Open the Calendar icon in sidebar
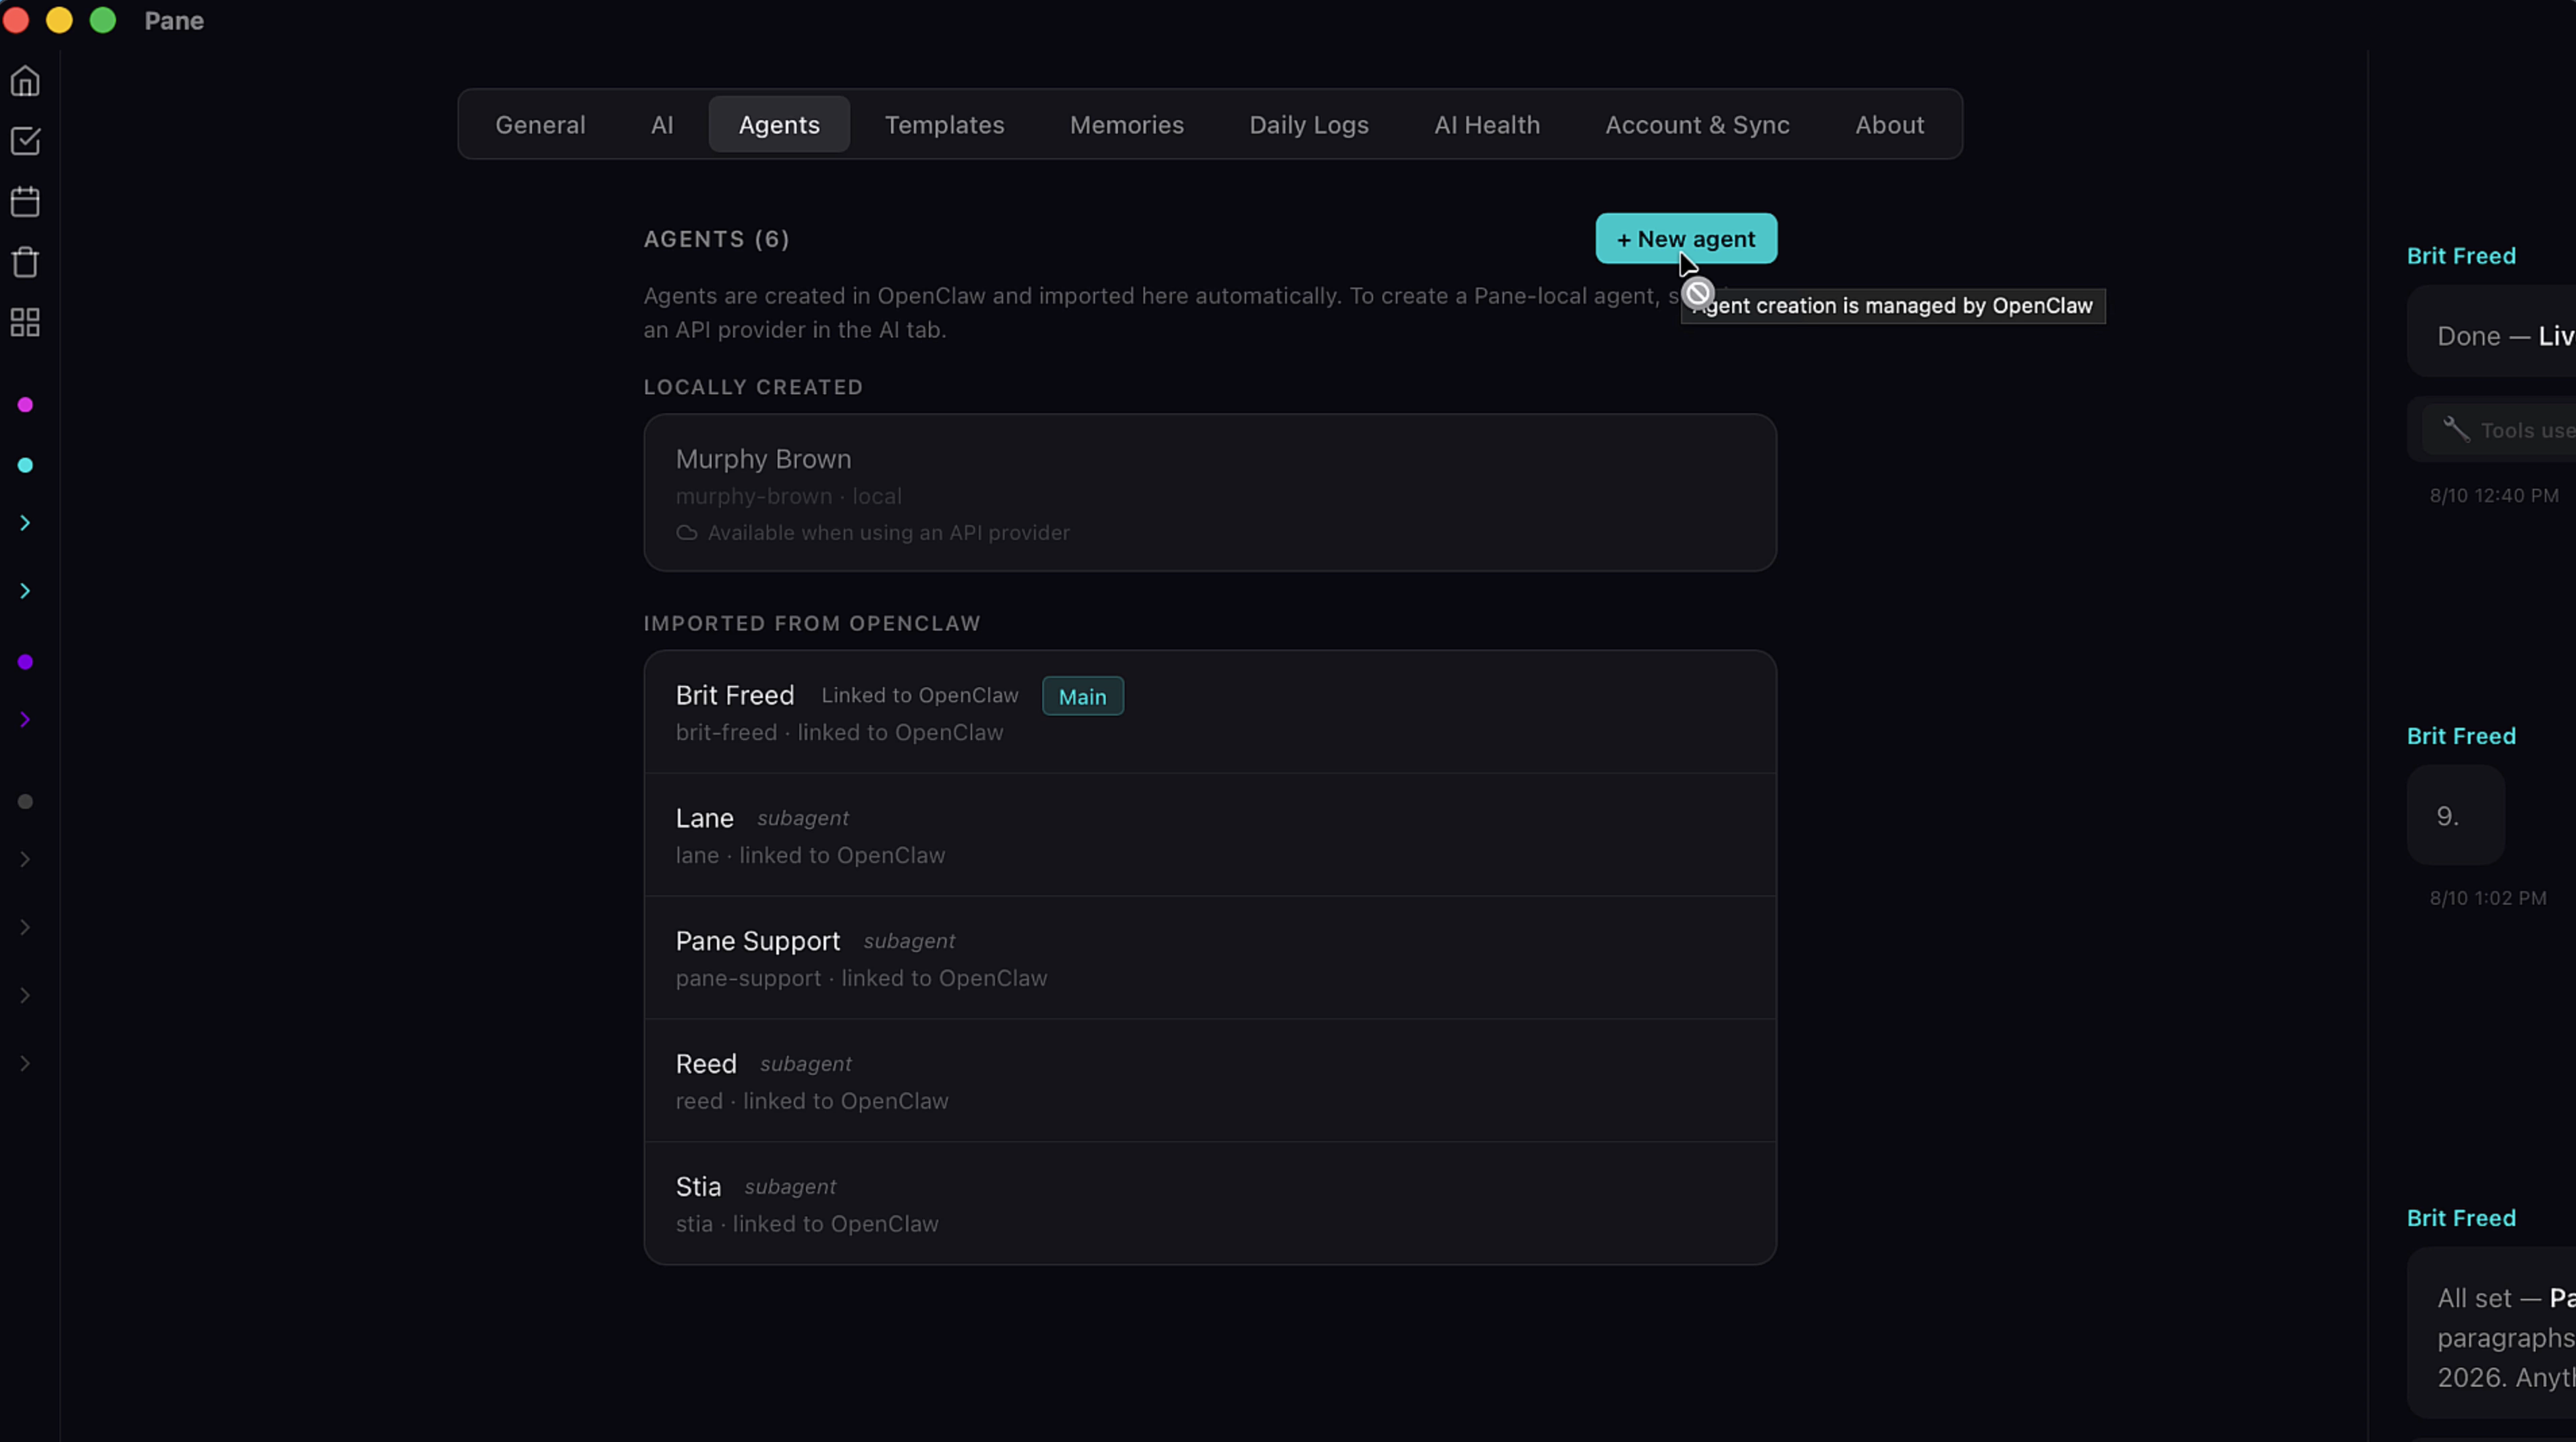The height and width of the screenshot is (1442, 2576). pyautogui.click(x=25, y=202)
